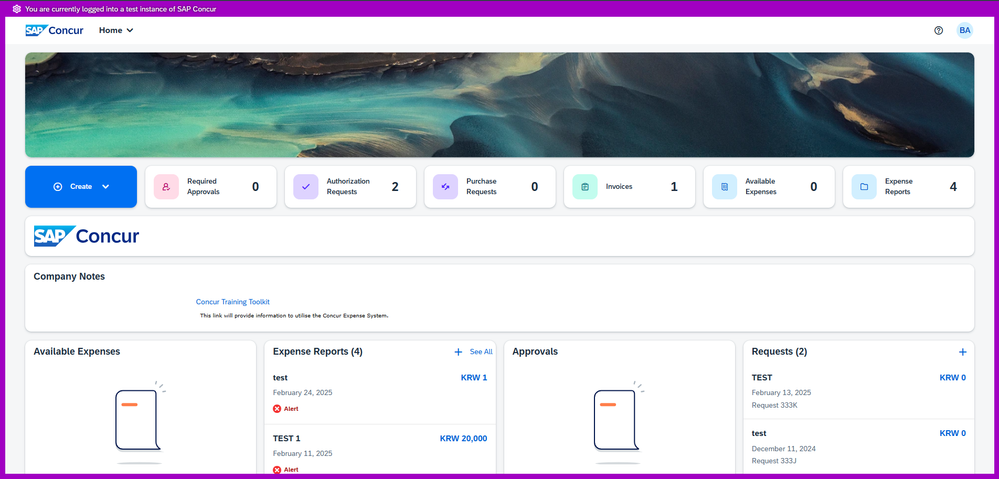Click the Expense Reports folder icon
The width and height of the screenshot is (999, 479).
(864, 187)
